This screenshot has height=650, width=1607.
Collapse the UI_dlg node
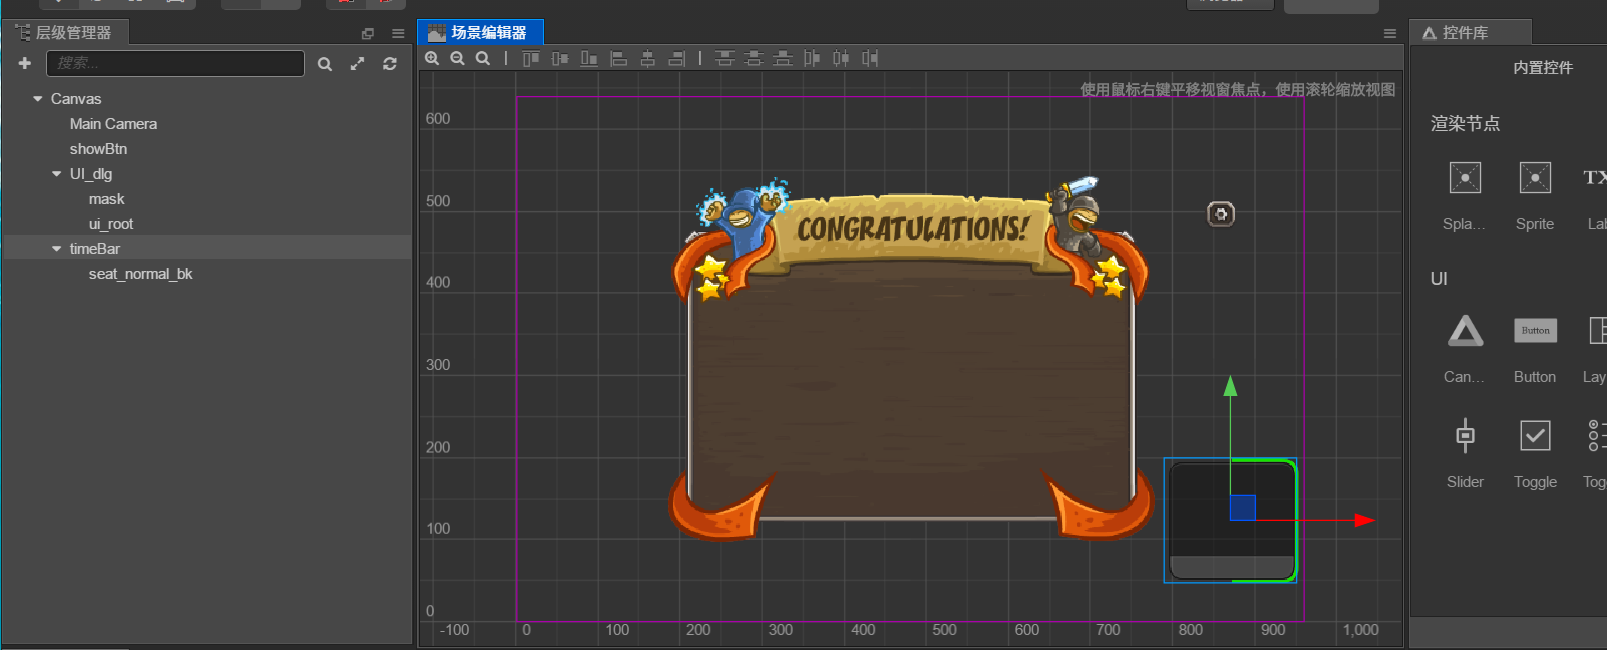click(x=57, y=174)
